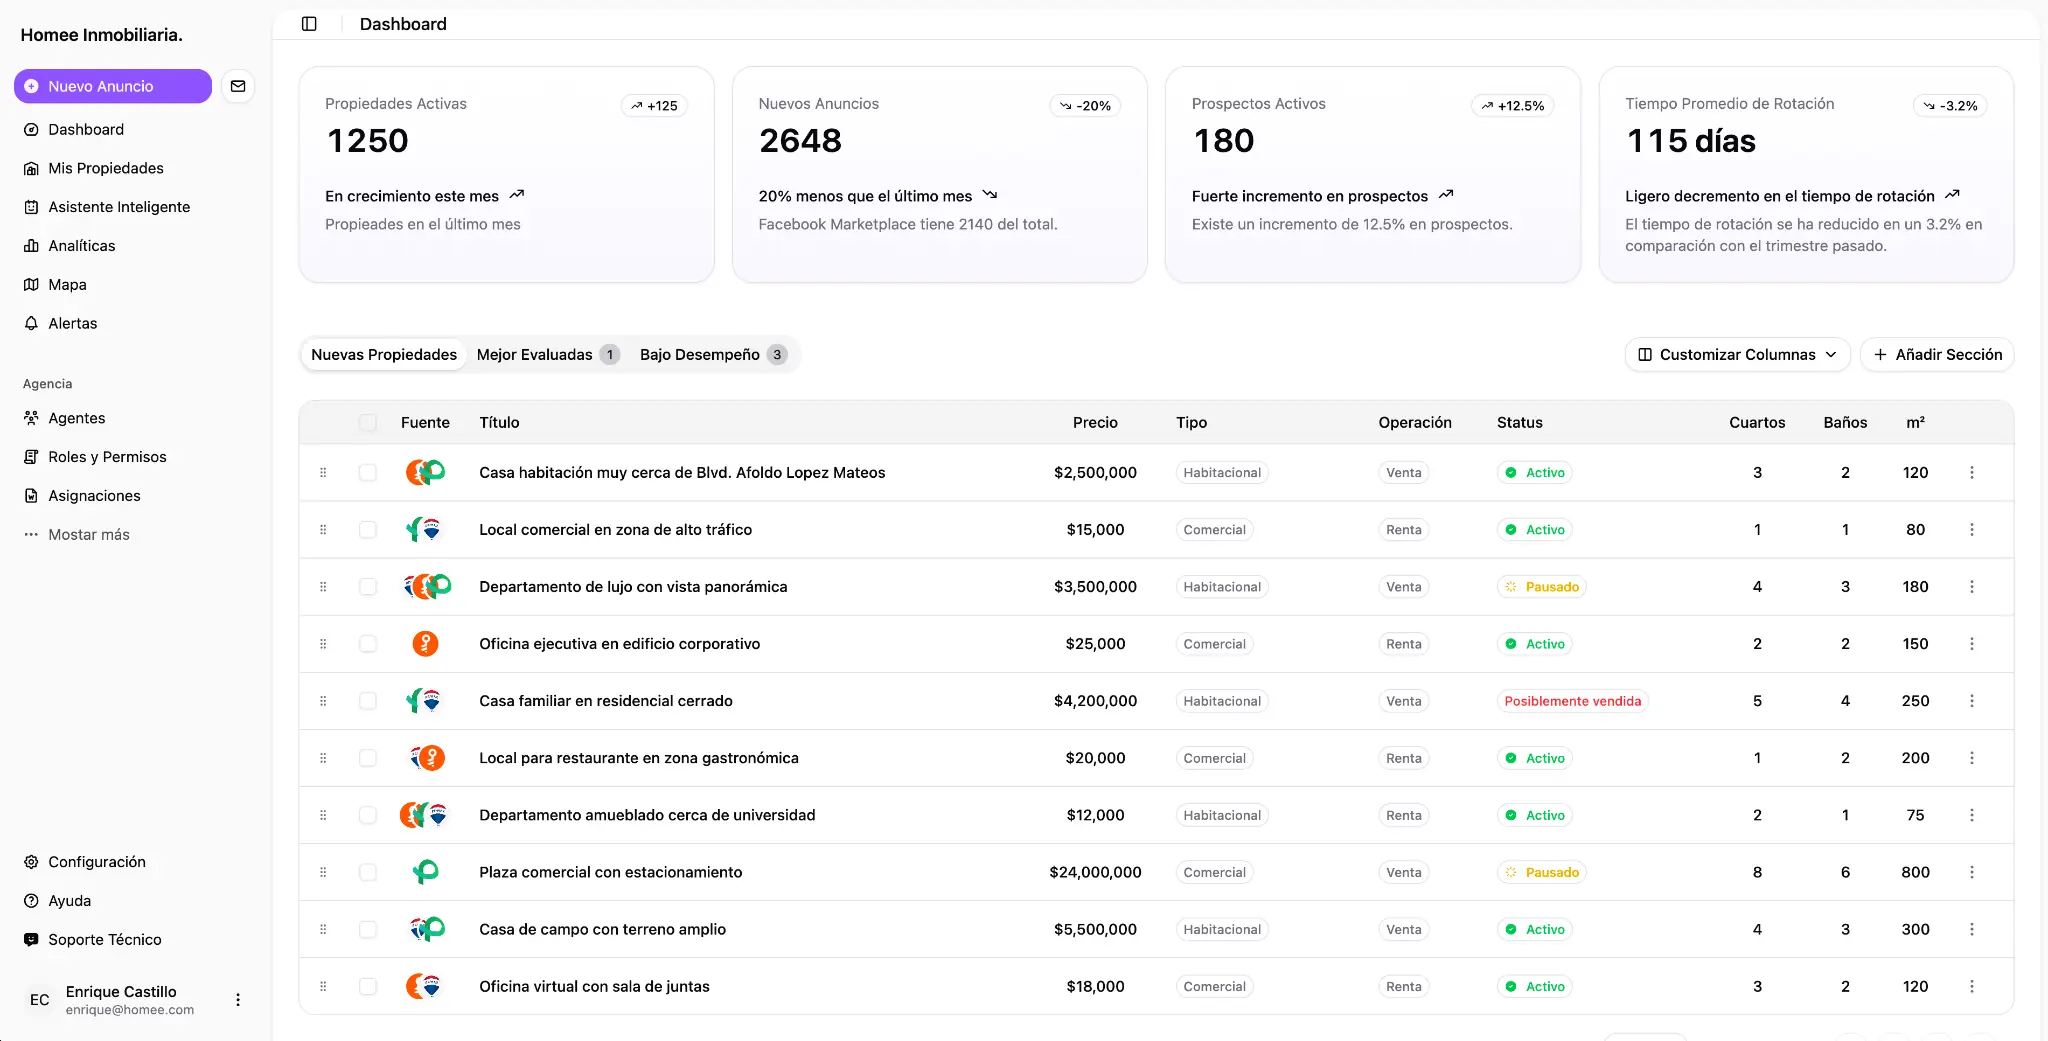The width and height of the screenshot is (2048, 1041).
Task: Click the Nuevo Anuncio button
Action: pyautogui.click(x=112, y=86)
